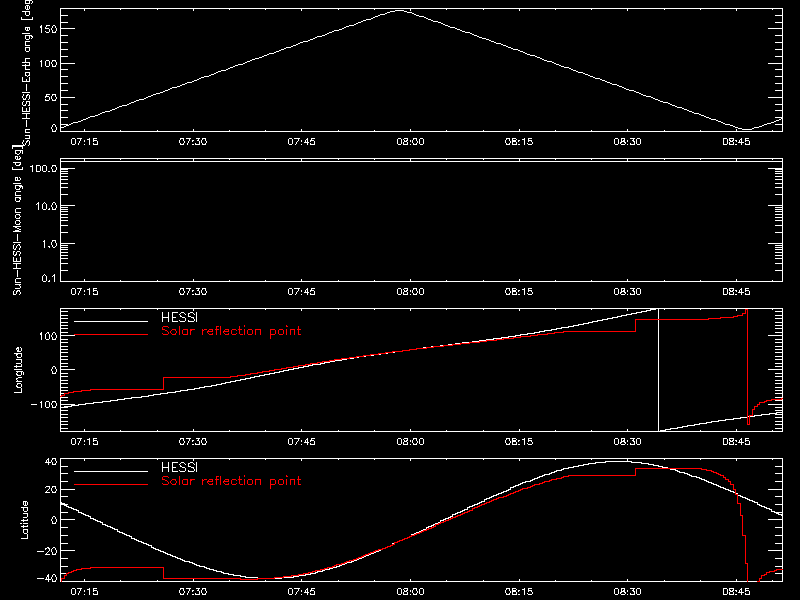Image resolution: width=800 pixels, height=600 pixels.
Task: Click 07:15 under the Latitude plot
Action: (84, 592)
